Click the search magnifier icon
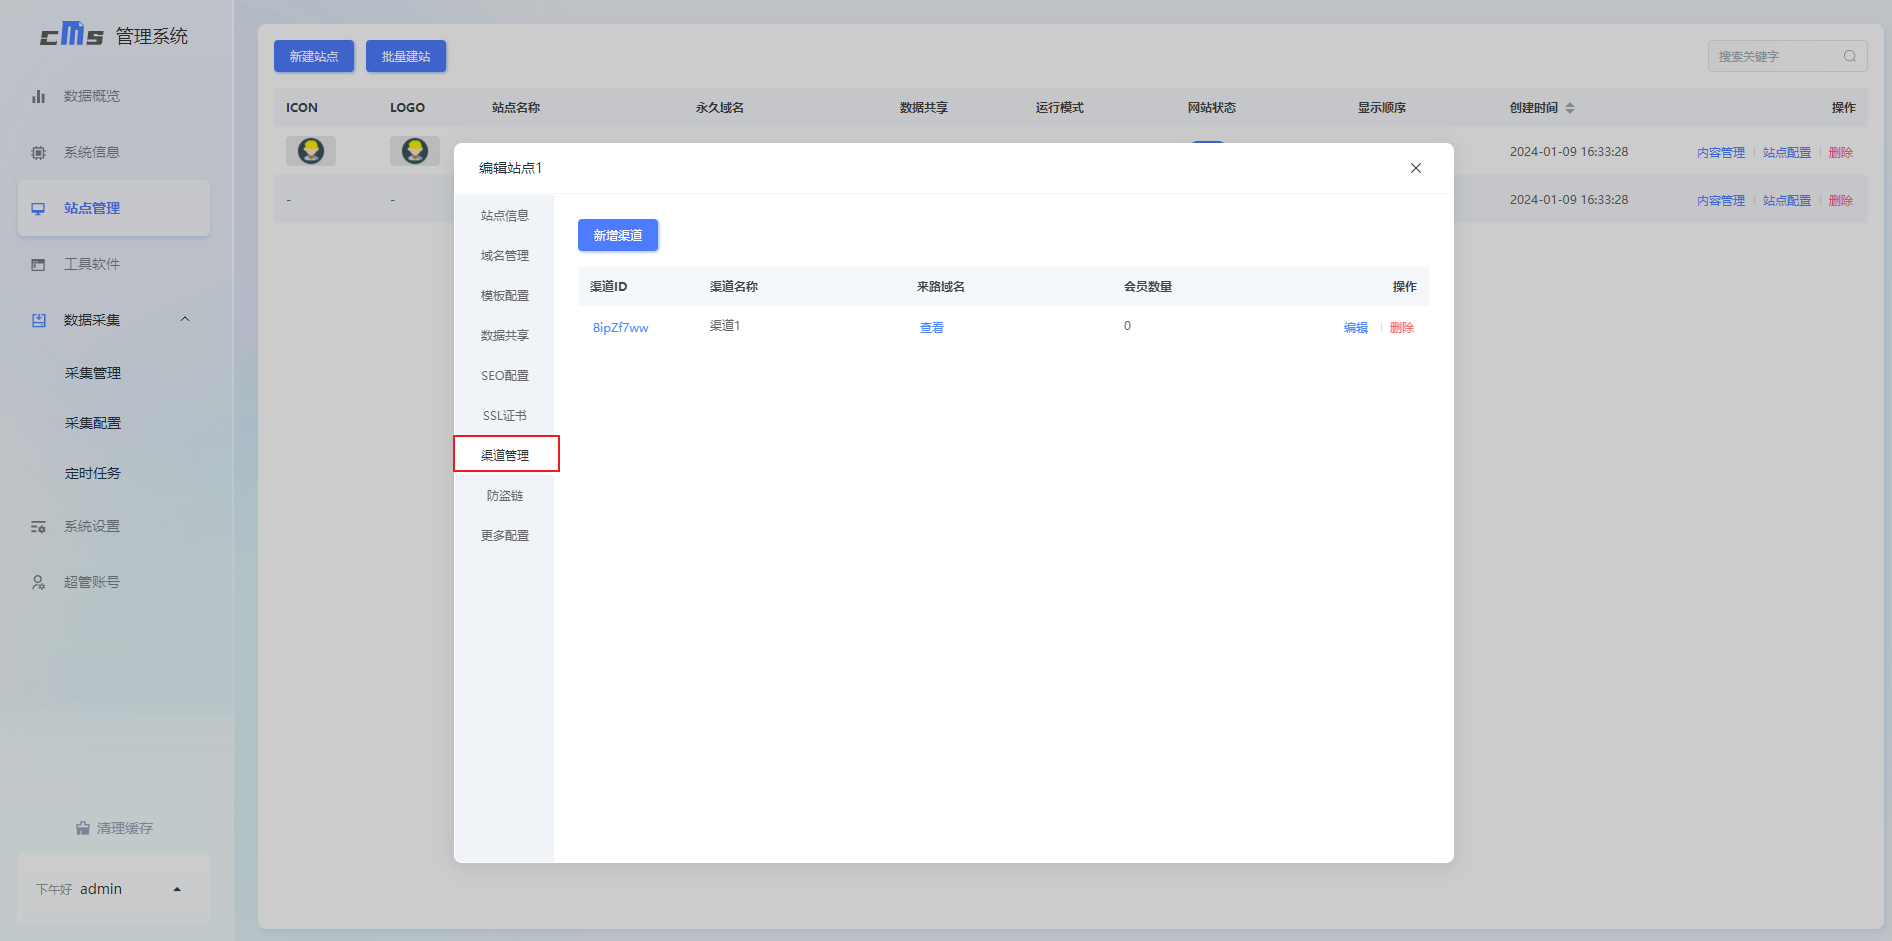Viewport: 1892px width, 941px height. point(1849,57)
